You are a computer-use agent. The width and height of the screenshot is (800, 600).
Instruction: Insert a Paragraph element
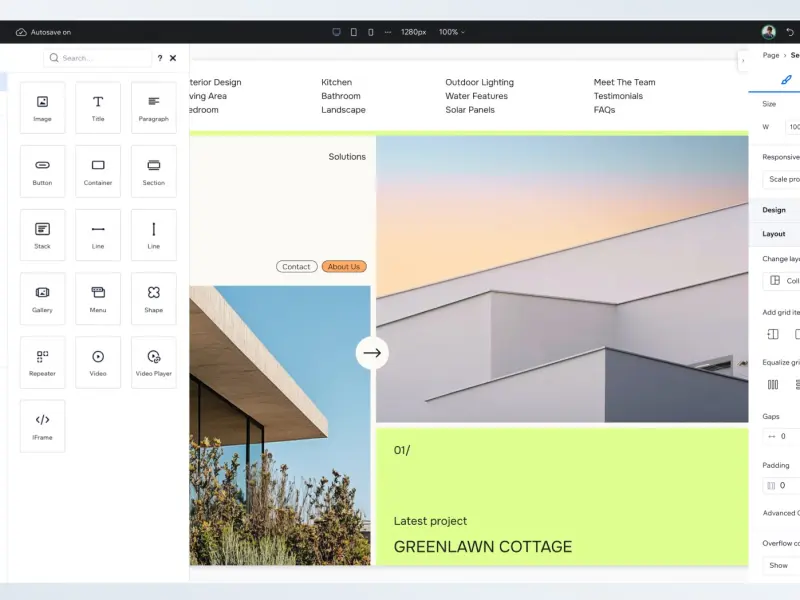tap(154, 108)
